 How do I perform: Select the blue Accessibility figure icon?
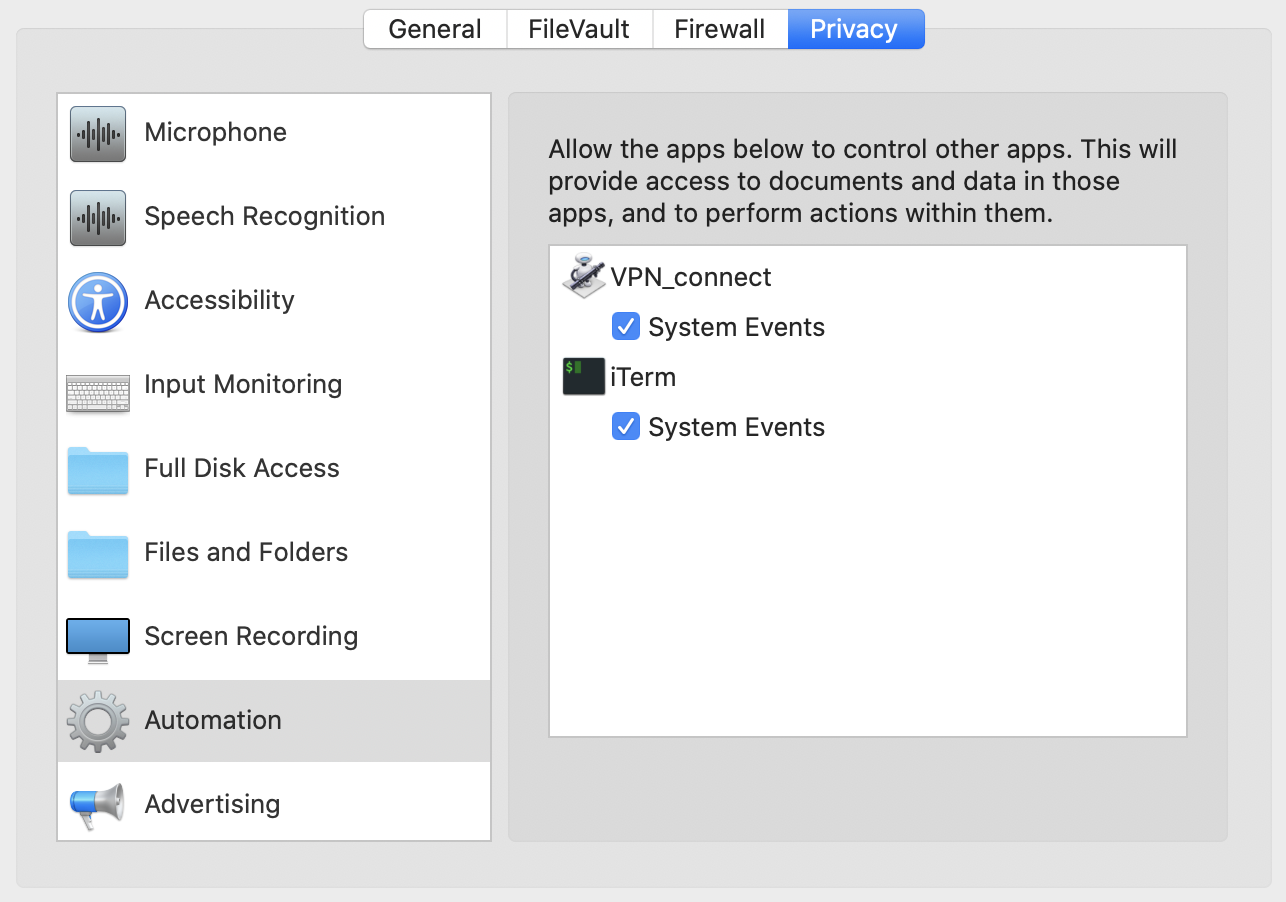(98, 302)
